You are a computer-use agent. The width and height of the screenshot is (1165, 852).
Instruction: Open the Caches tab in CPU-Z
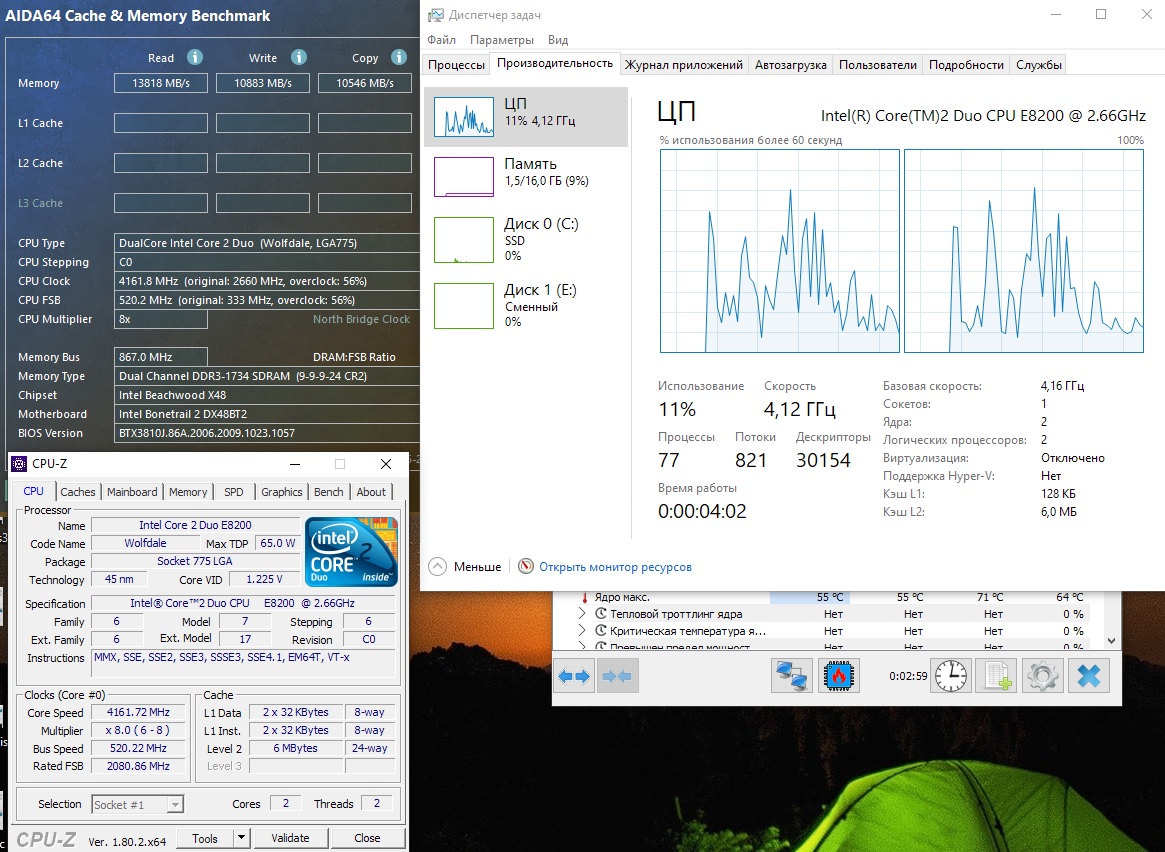point(78,492)
